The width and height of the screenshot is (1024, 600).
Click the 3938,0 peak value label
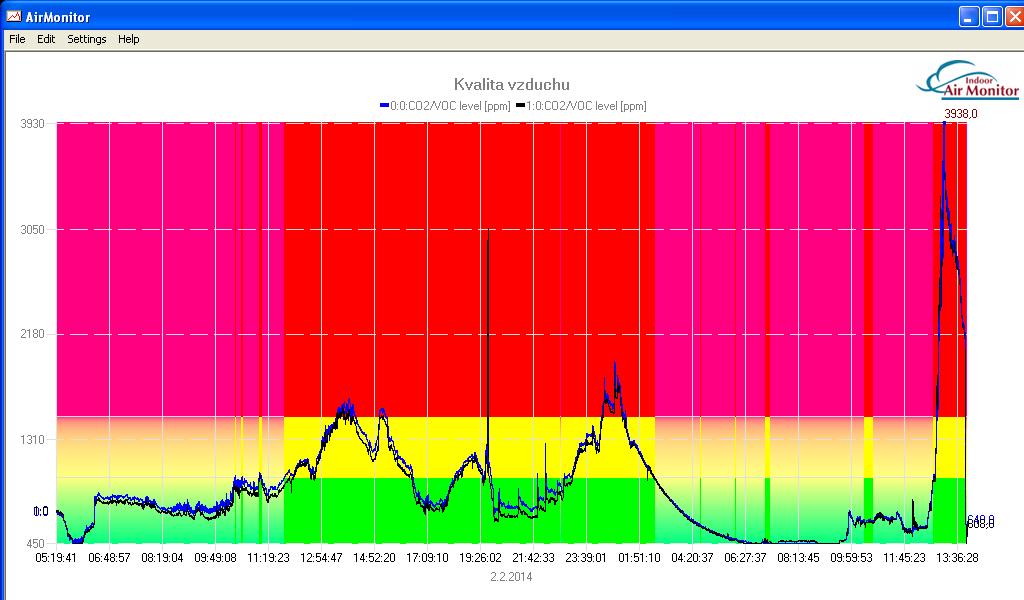coord(960,114)
